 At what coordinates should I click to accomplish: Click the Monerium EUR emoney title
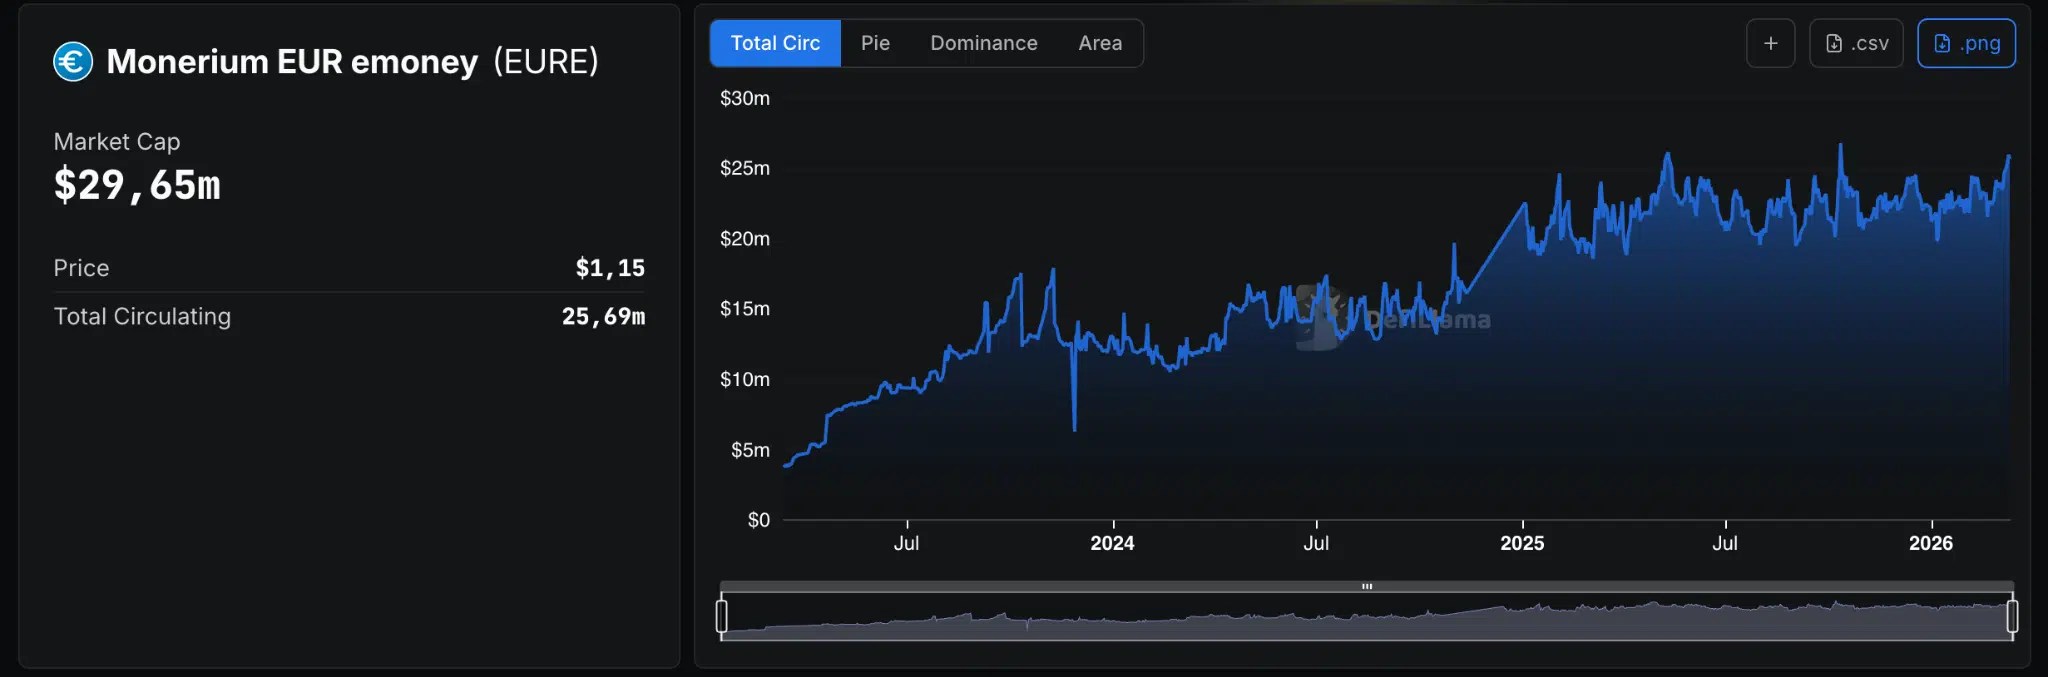tap(292, 62)
